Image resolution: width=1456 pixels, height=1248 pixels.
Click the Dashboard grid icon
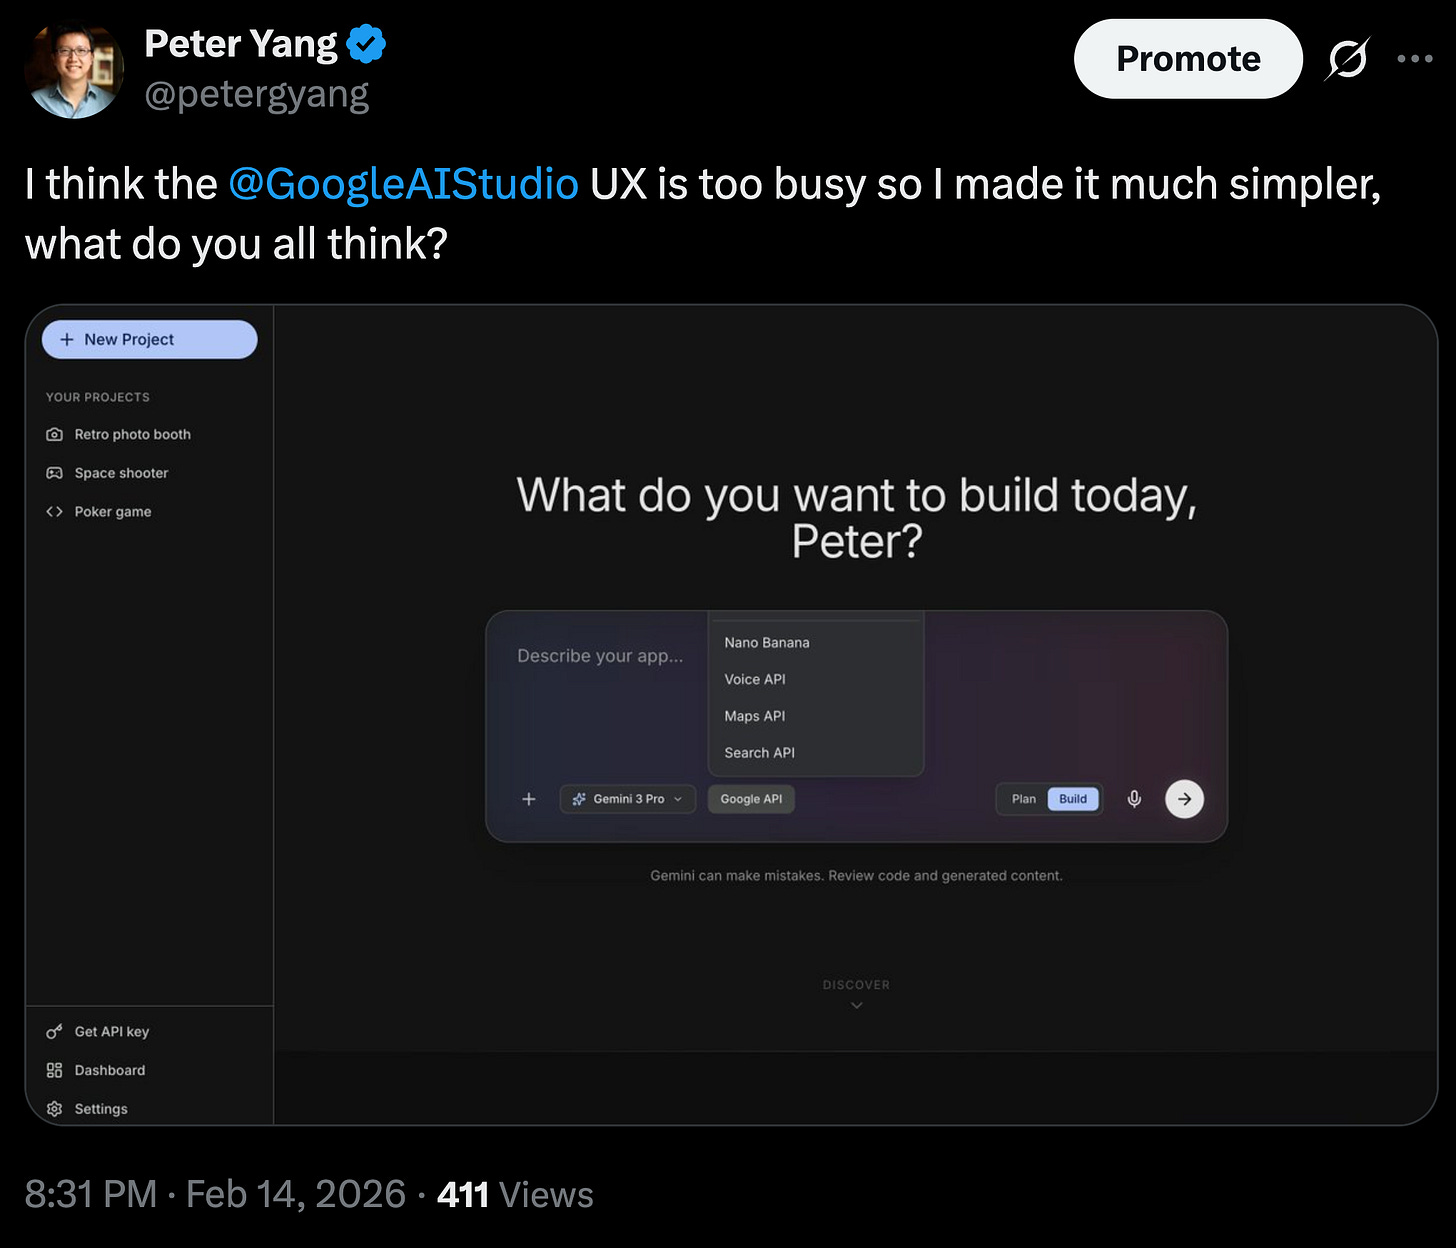[x=55, y=1070]
